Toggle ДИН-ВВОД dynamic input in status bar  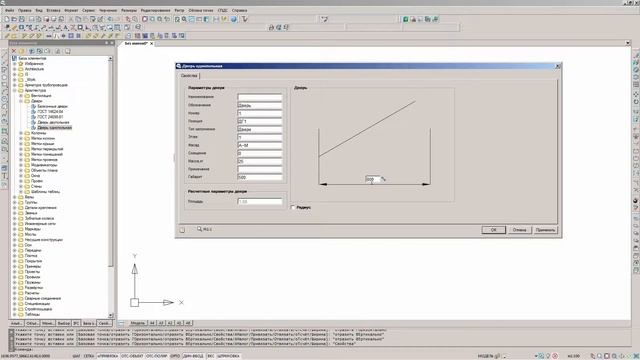[193, 356]
